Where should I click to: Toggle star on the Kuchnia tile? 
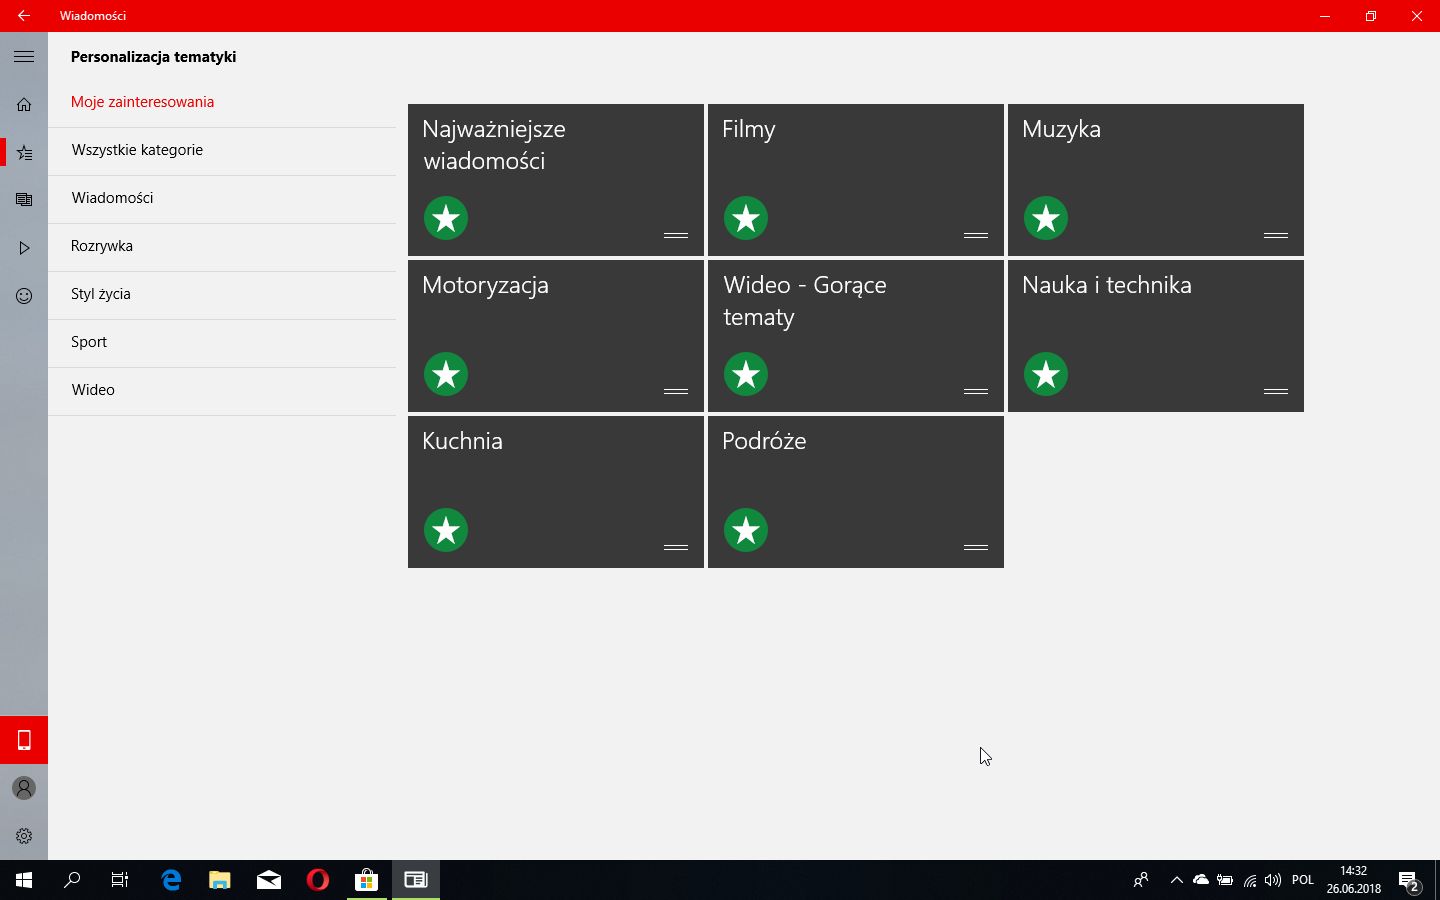coord(446,530)
